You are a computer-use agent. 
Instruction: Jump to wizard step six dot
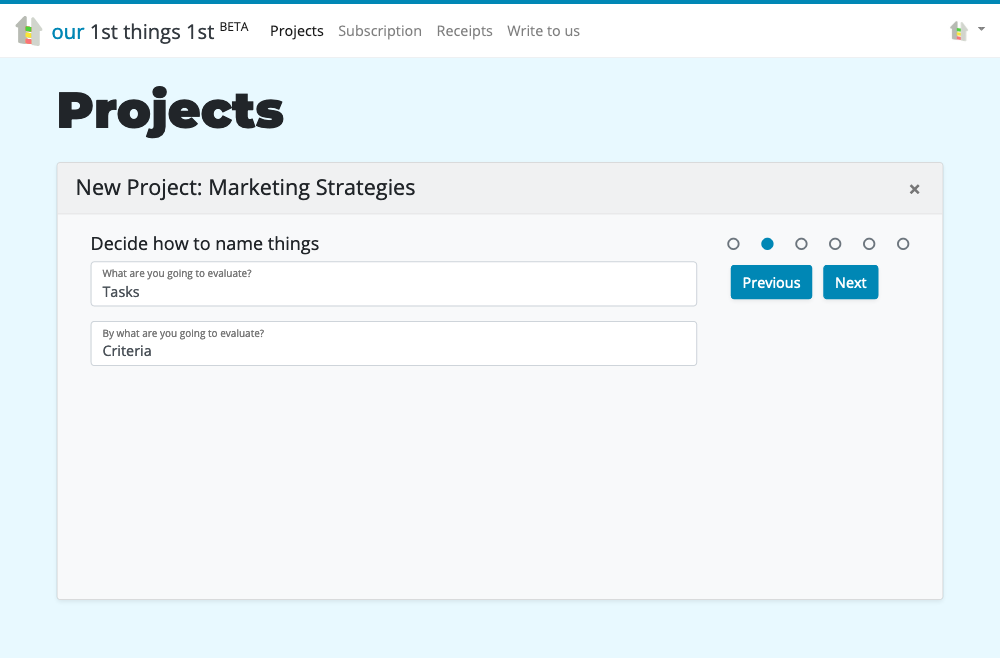point(902,244)
